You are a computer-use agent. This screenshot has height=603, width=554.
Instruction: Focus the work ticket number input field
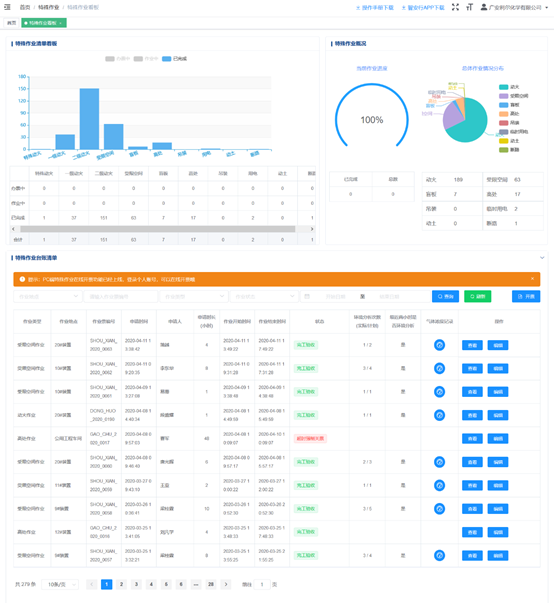121,297
